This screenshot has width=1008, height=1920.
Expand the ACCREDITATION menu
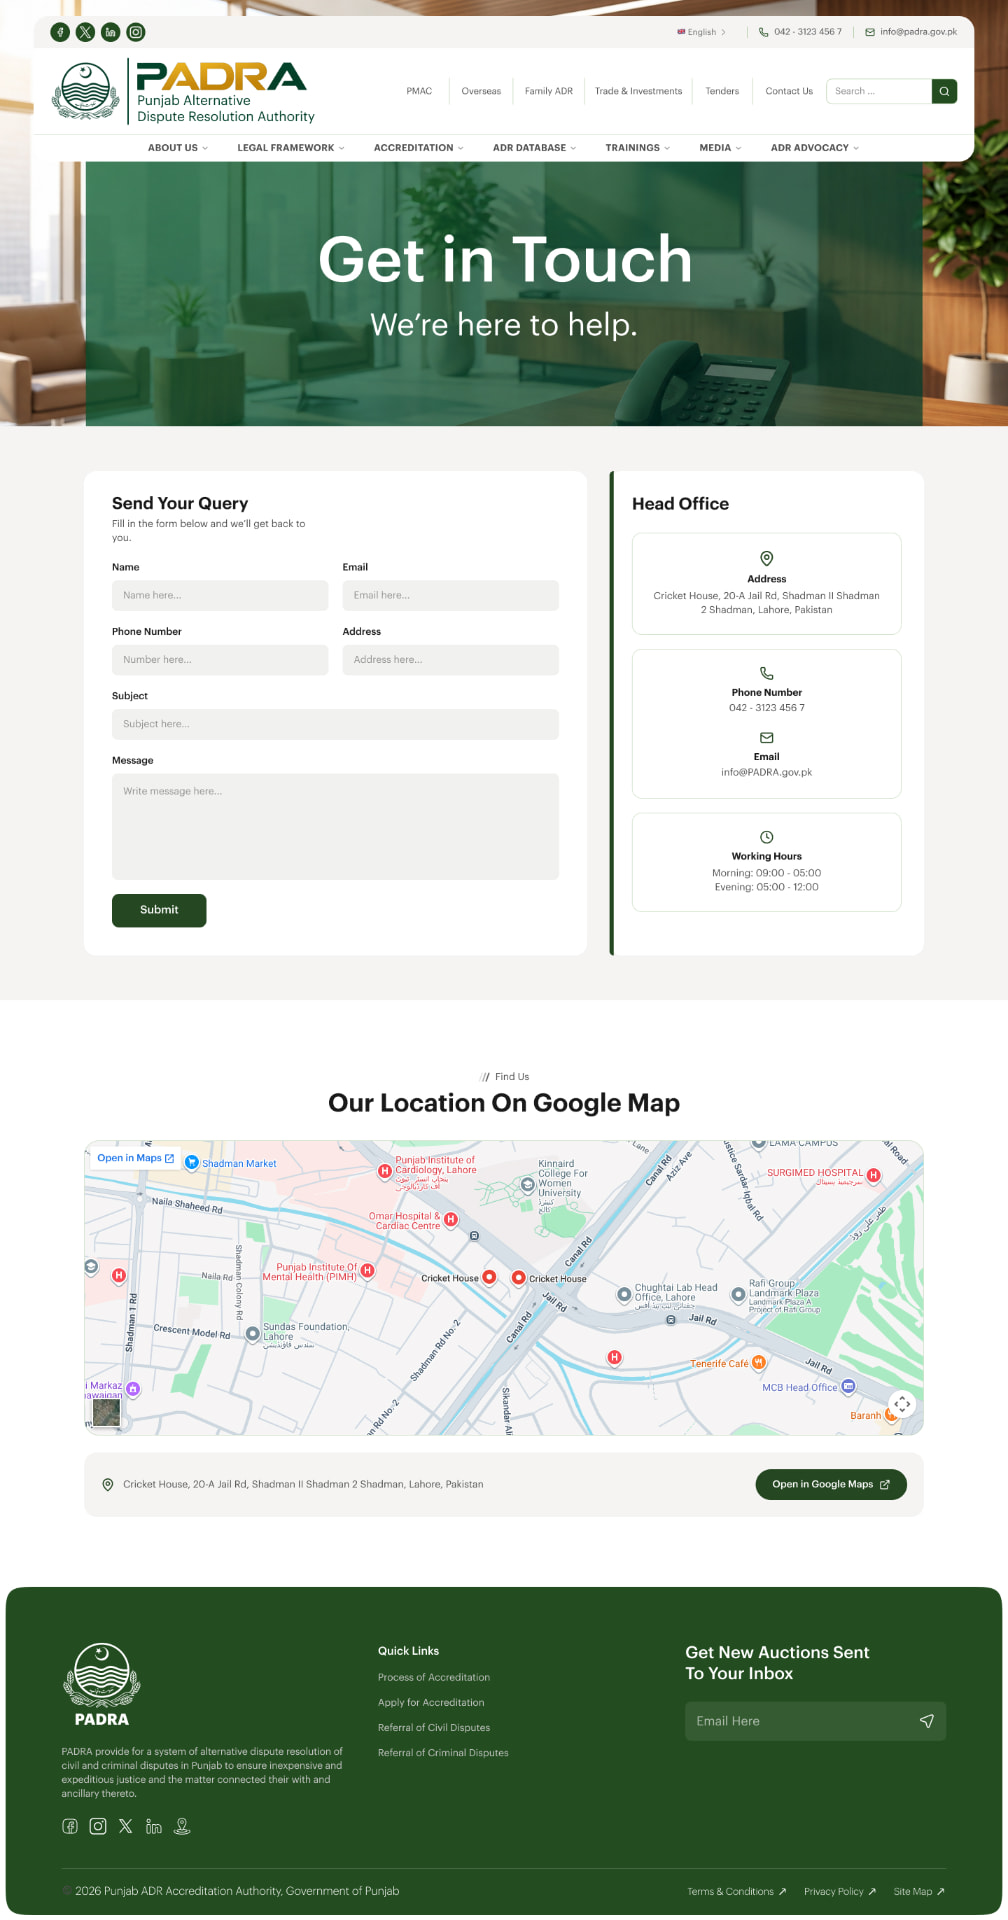419,148
